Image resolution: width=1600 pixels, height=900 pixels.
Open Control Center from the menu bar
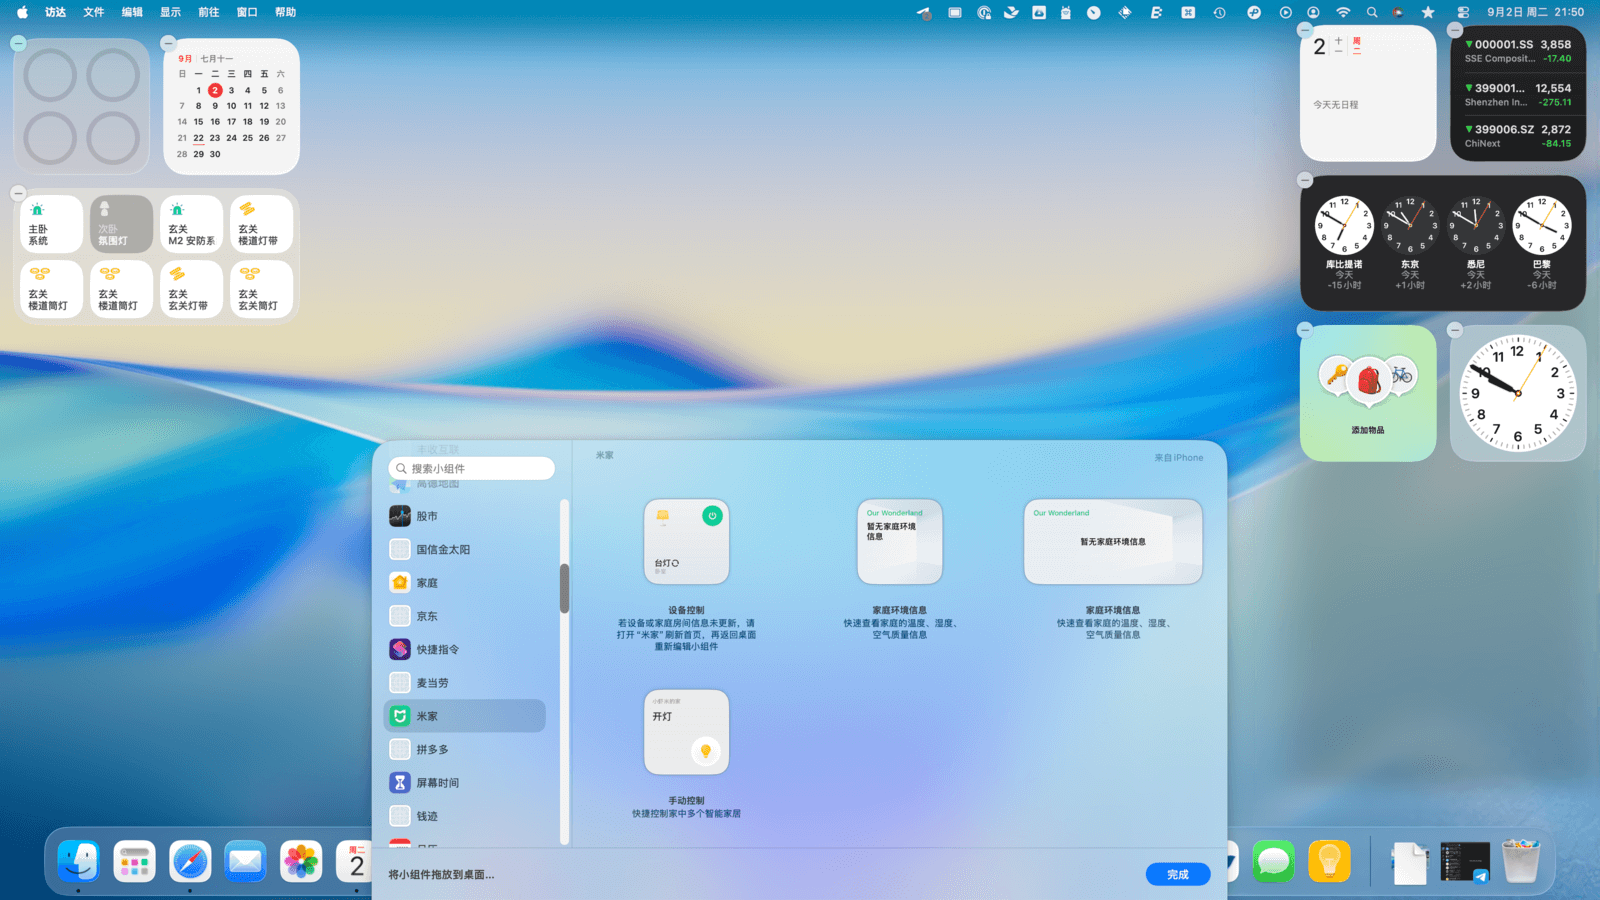(x=1463, y=13)
